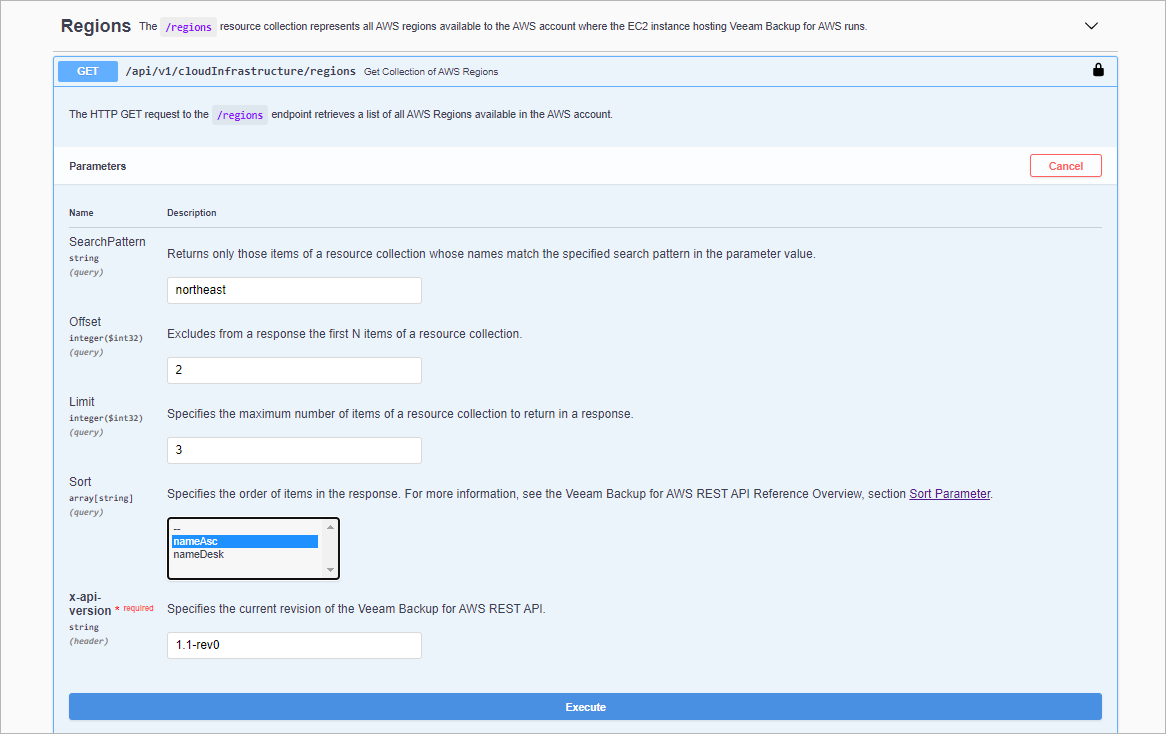The width and height of the screenshot is (1166, 734).
Task: Click the Description column header
Action: pos(192,213)
